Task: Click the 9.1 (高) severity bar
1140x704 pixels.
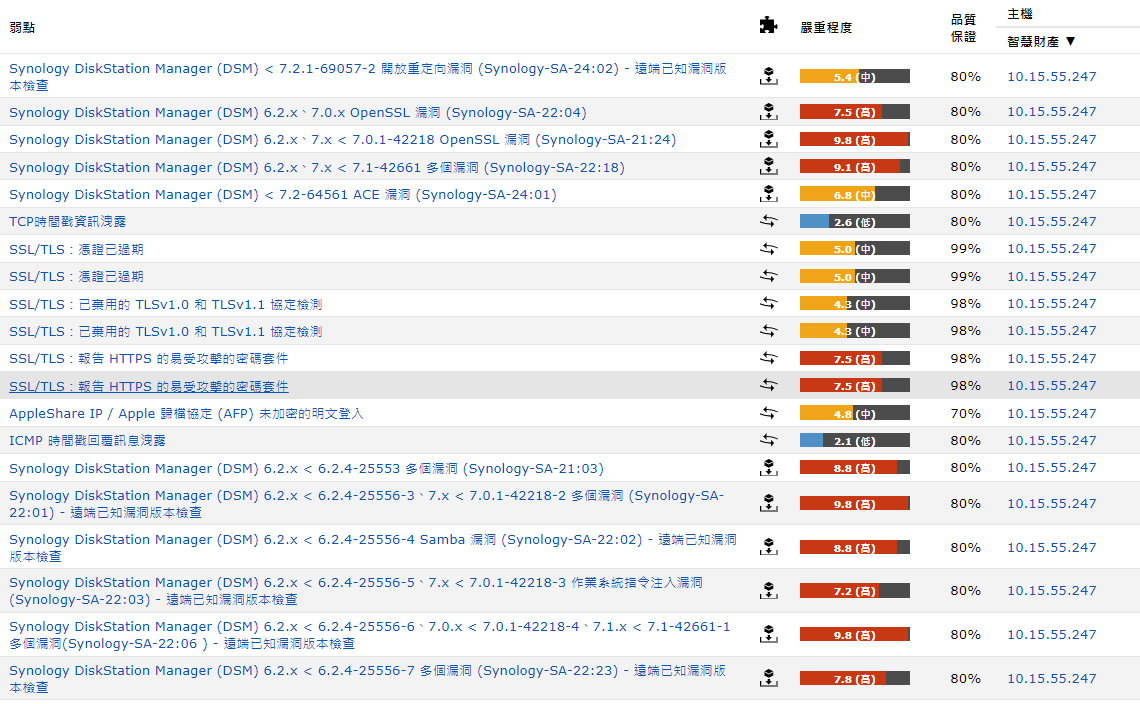Action: (x=854, y=167)
